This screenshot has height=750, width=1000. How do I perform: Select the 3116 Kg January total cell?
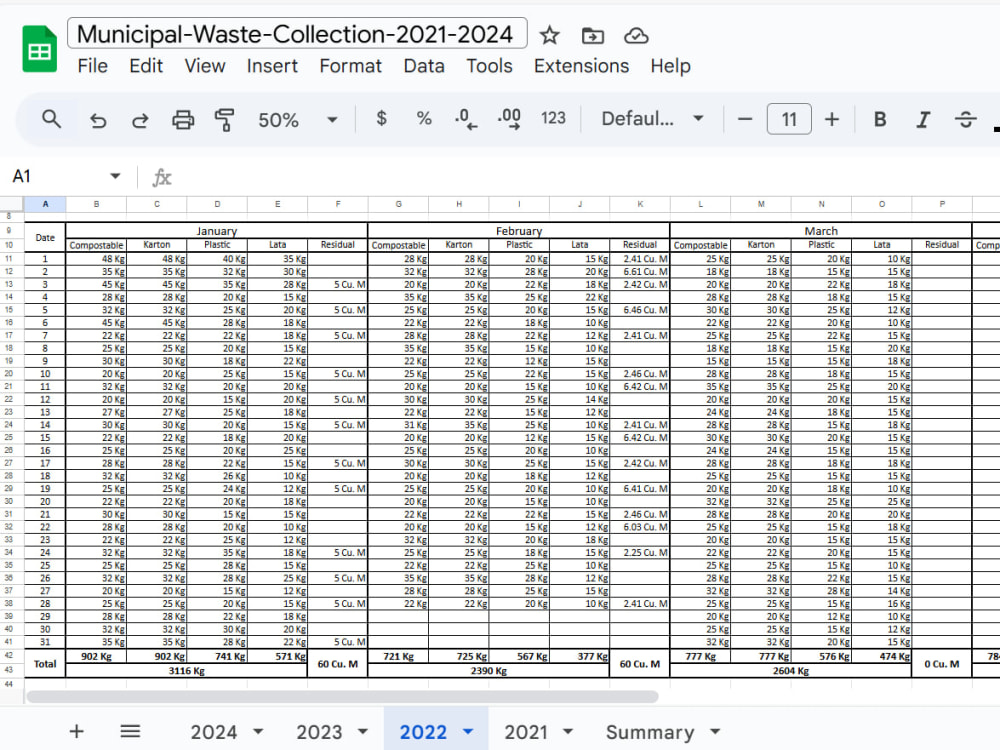187,671
